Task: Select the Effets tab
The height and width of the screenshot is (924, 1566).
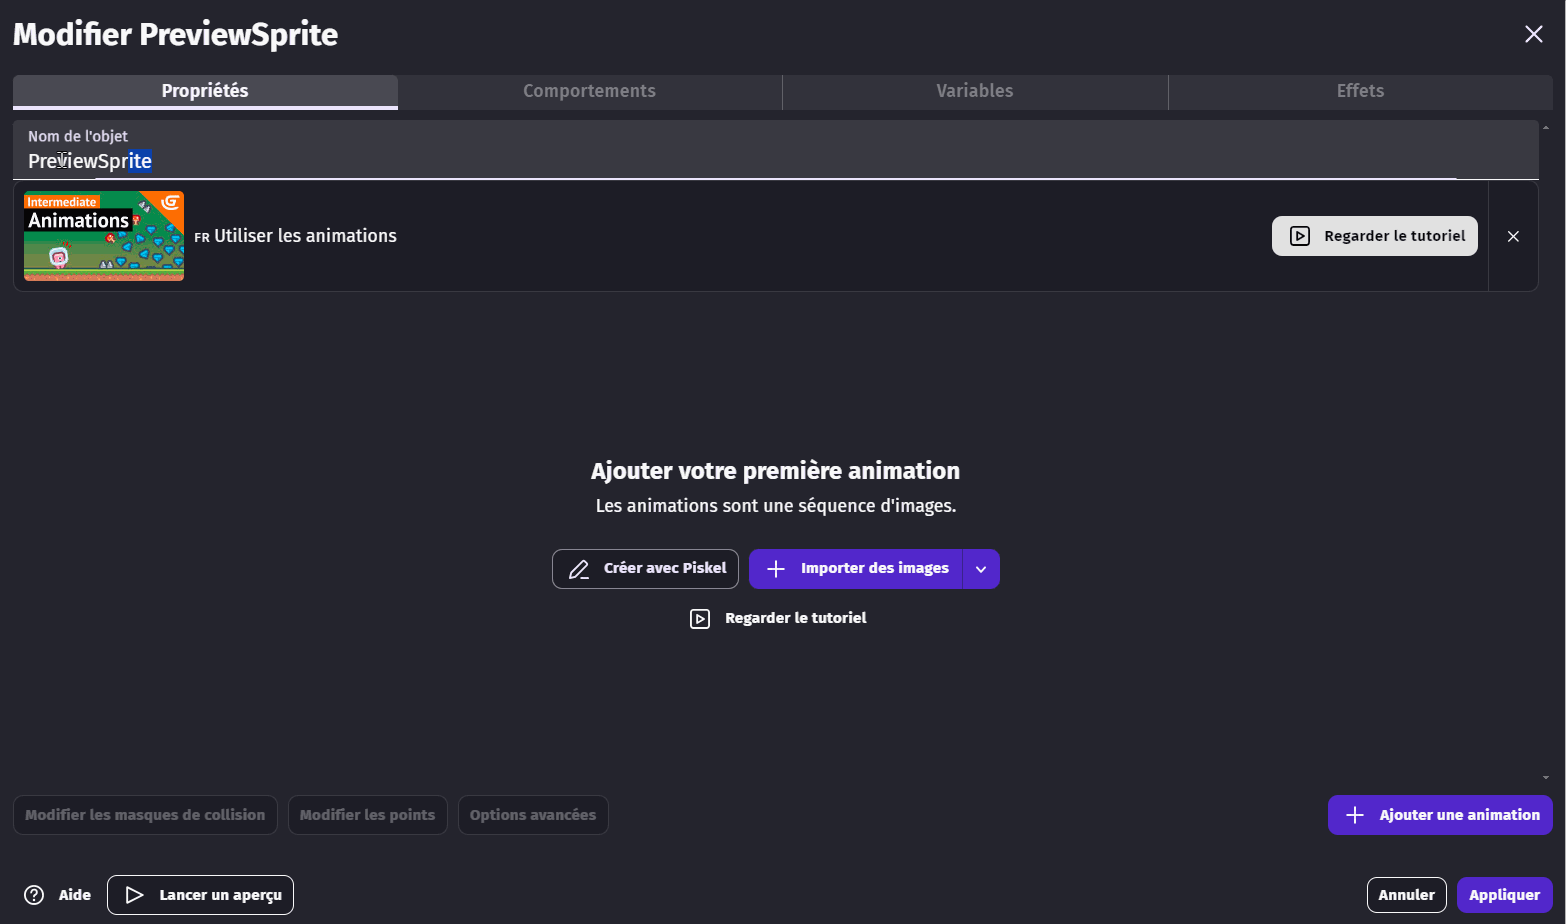Action: pos(1360,91)
